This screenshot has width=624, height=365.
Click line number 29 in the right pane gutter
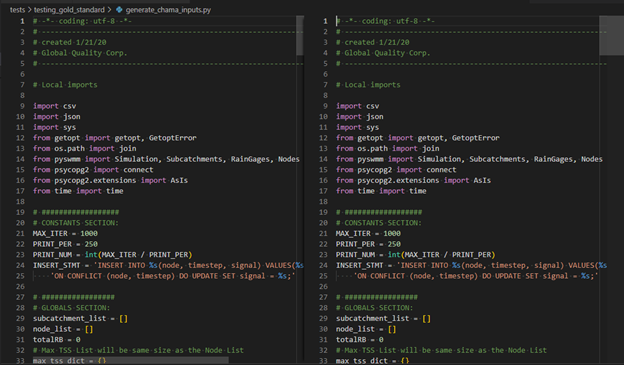point(323,318)
